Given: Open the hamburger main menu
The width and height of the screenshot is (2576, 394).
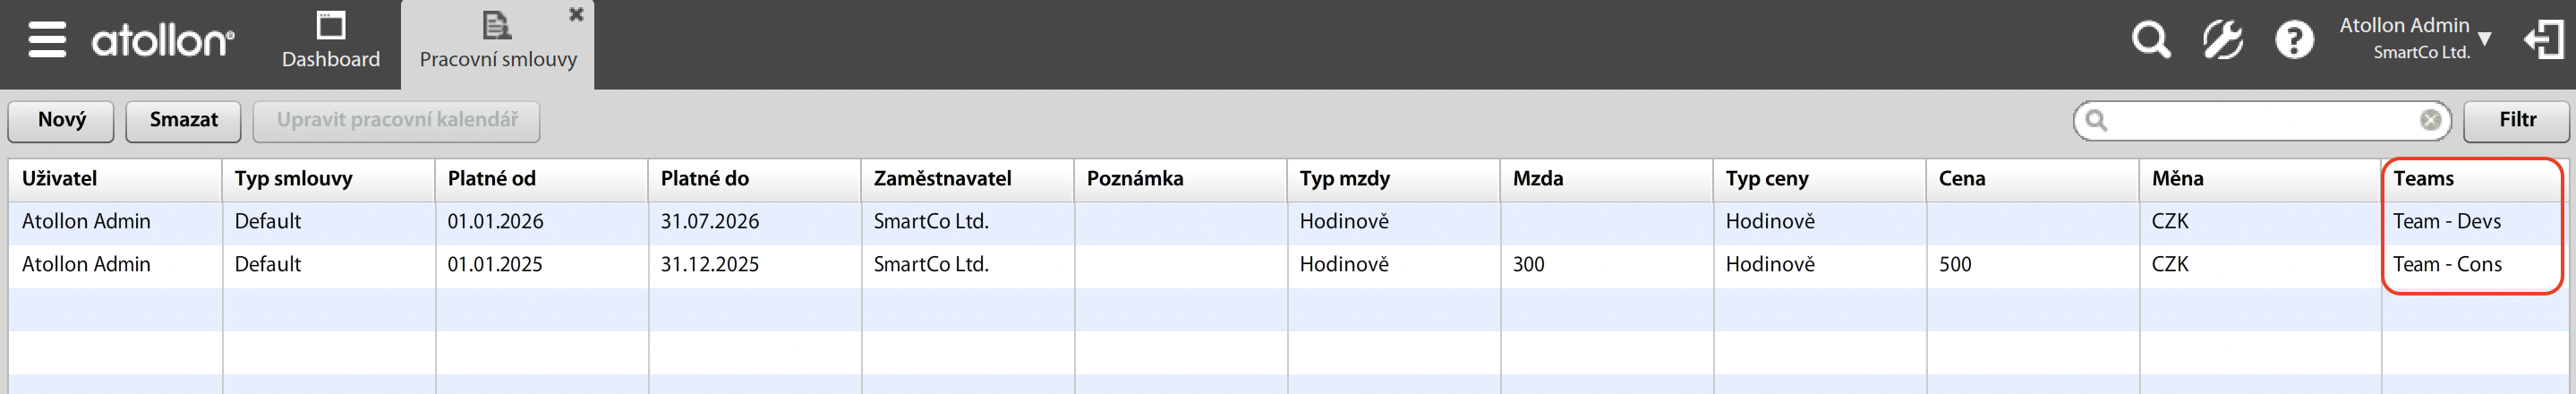Looking at the screenshot, I should click(x=47, y=40).
